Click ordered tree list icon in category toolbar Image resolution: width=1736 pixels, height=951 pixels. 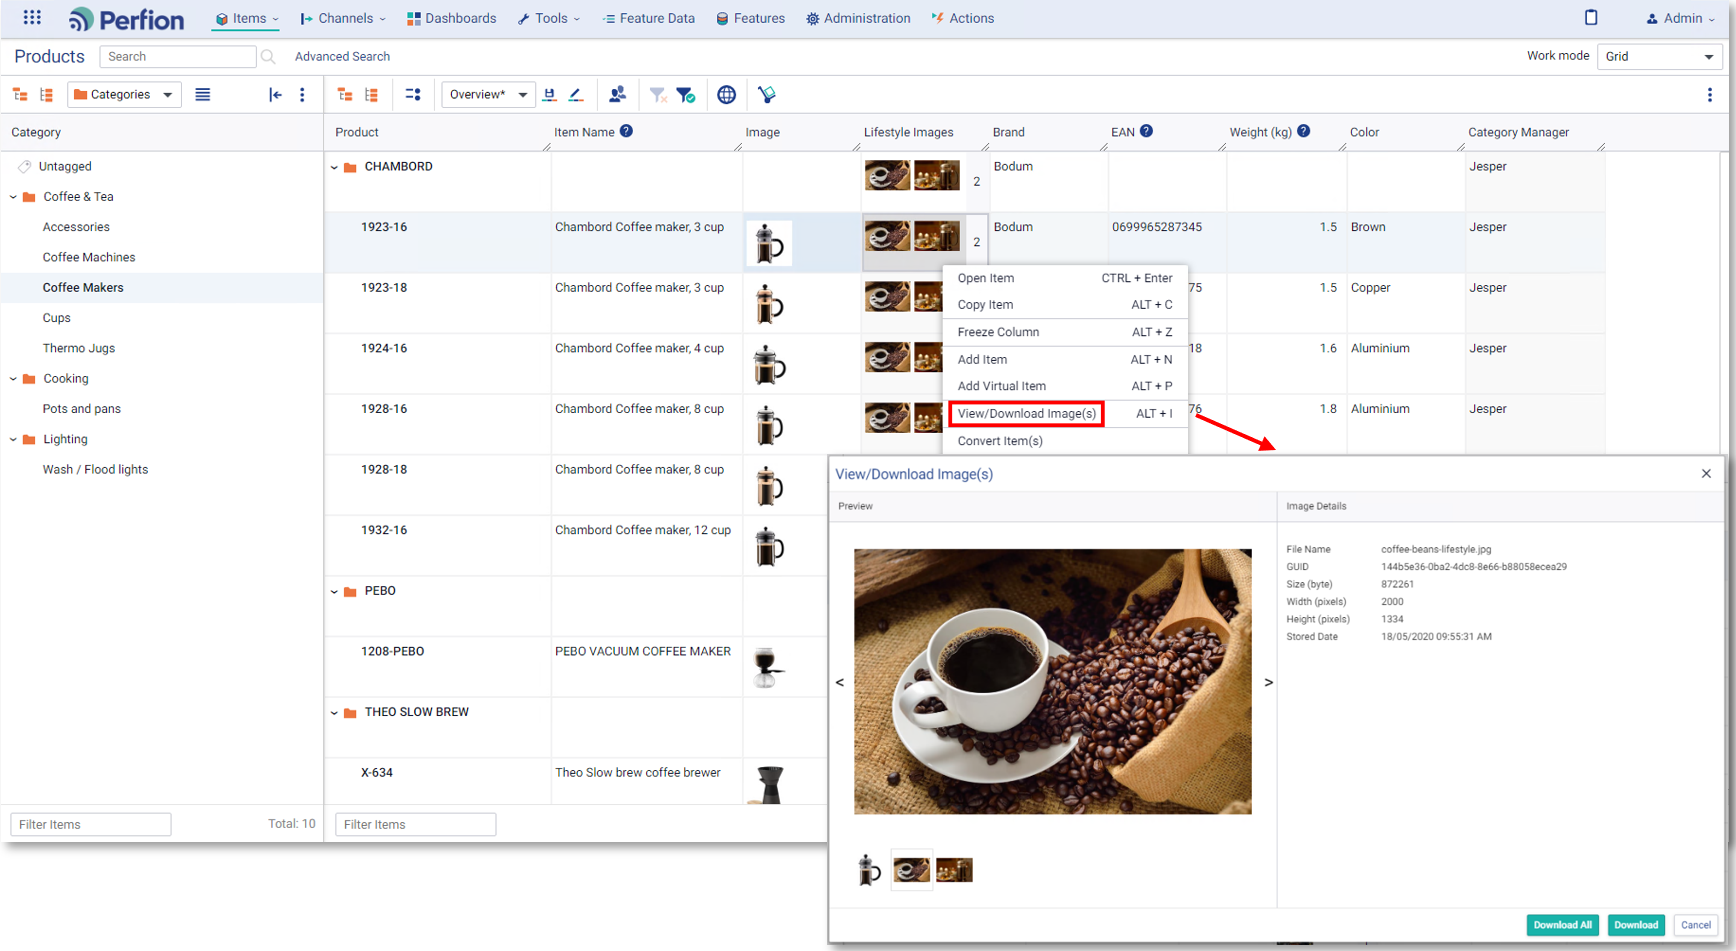pos(46,95)
